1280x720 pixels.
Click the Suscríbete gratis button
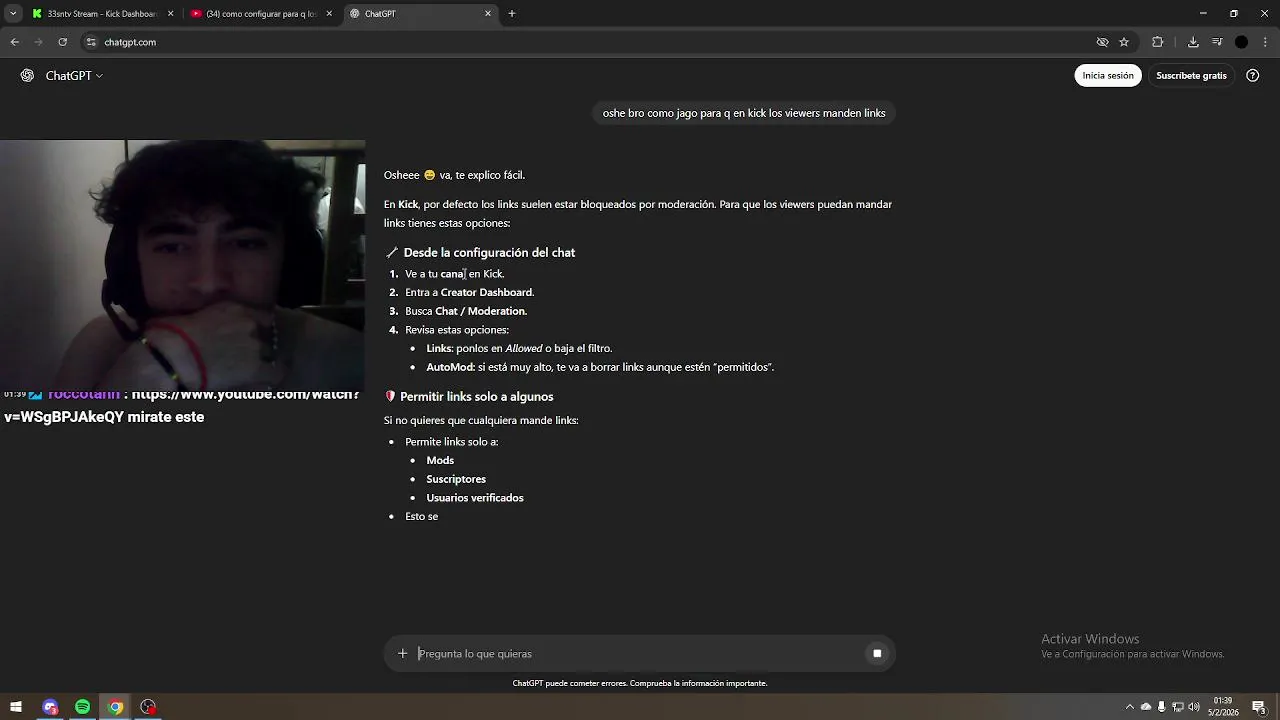(x=1191, y=76)
